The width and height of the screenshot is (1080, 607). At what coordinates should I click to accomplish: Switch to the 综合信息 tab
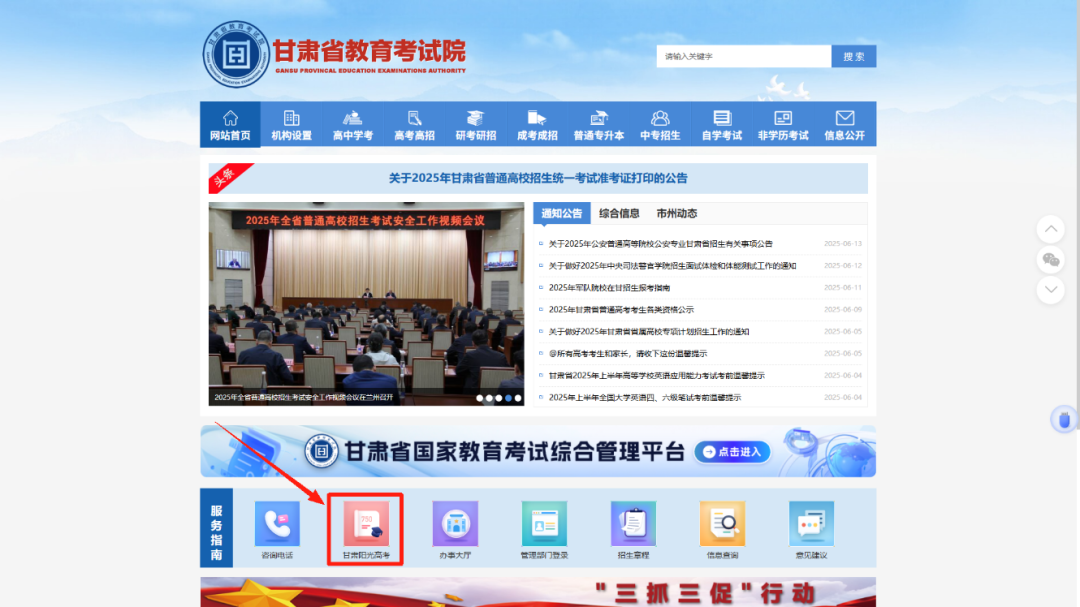pos(619,213)
